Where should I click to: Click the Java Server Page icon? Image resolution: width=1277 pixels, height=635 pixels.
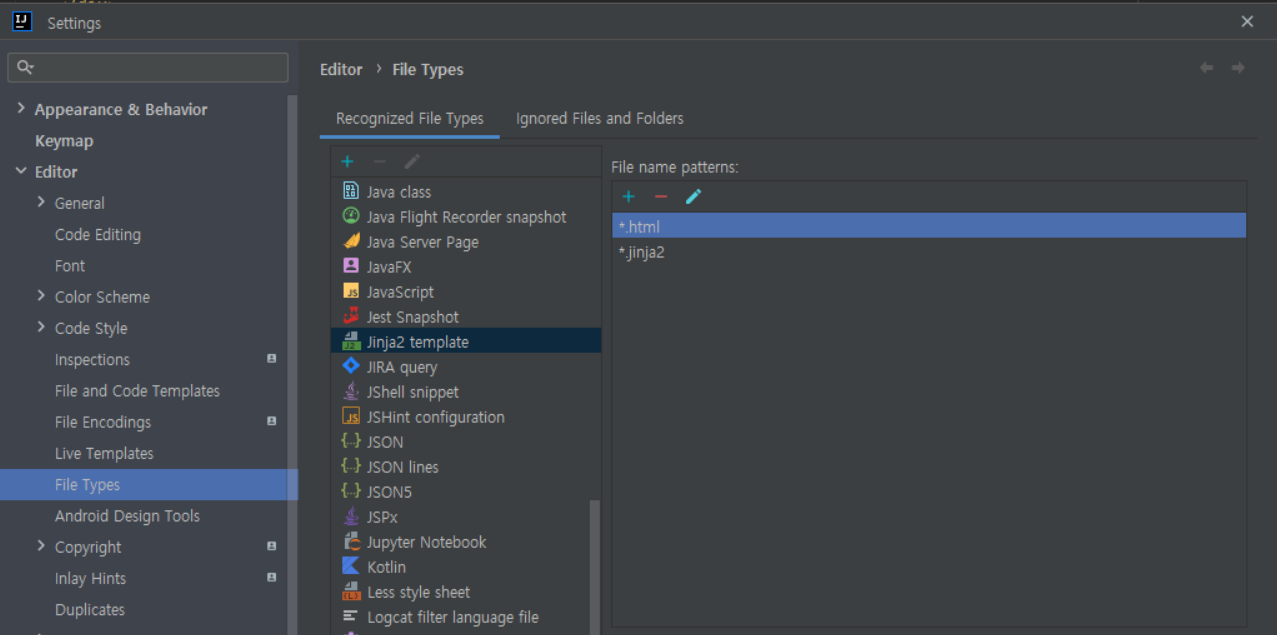pos(351,241)
